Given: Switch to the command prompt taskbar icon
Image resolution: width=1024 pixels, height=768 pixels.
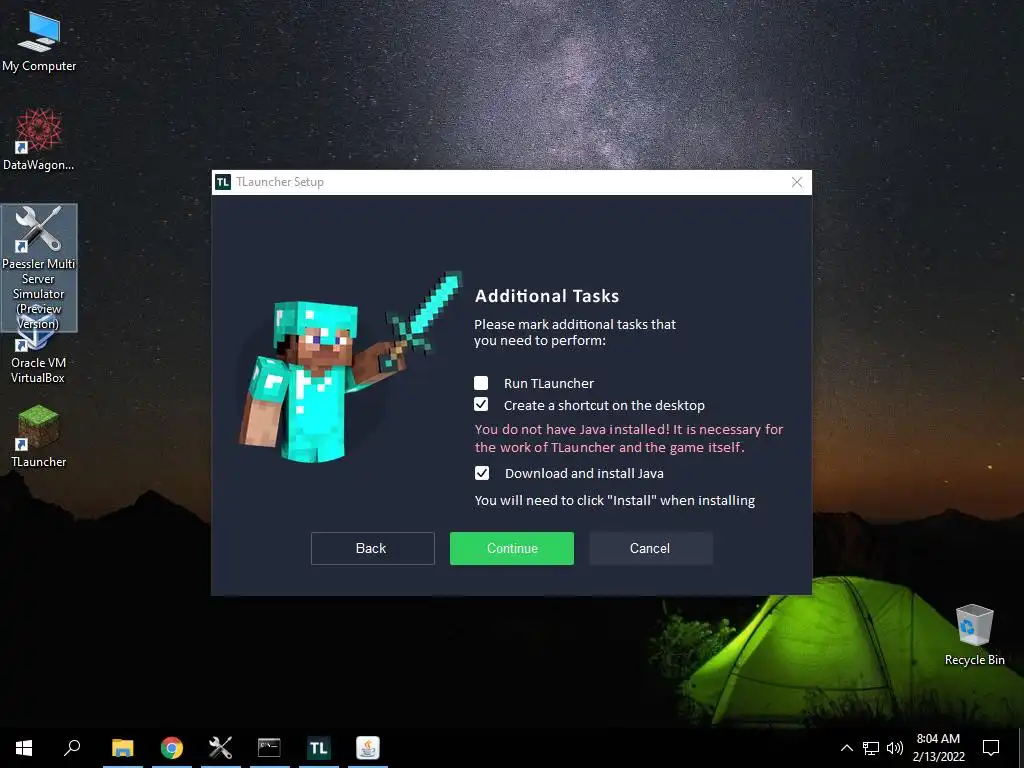Looking at the screenshot, I should point(269,748).
